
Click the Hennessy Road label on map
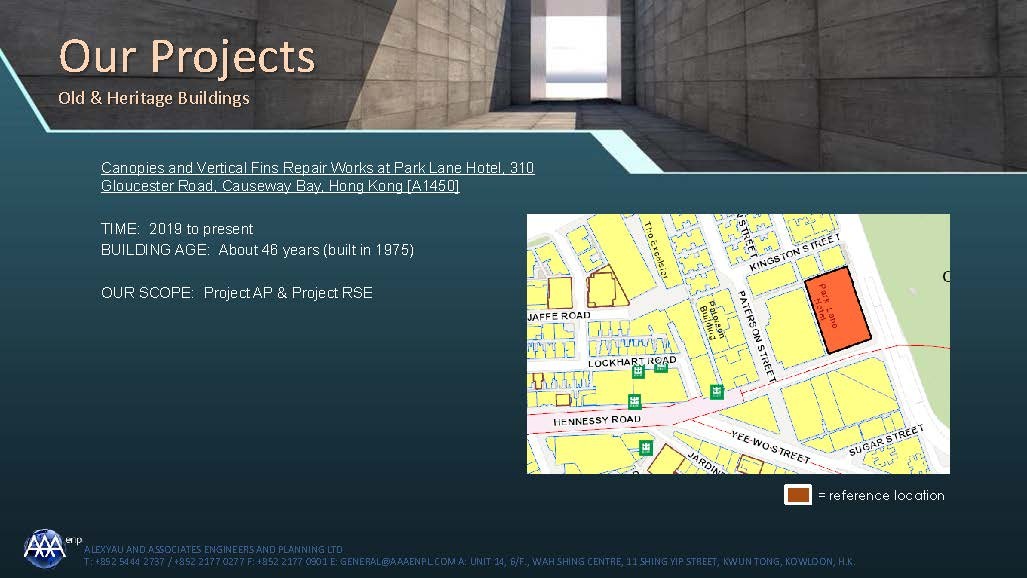click(598, 421)
